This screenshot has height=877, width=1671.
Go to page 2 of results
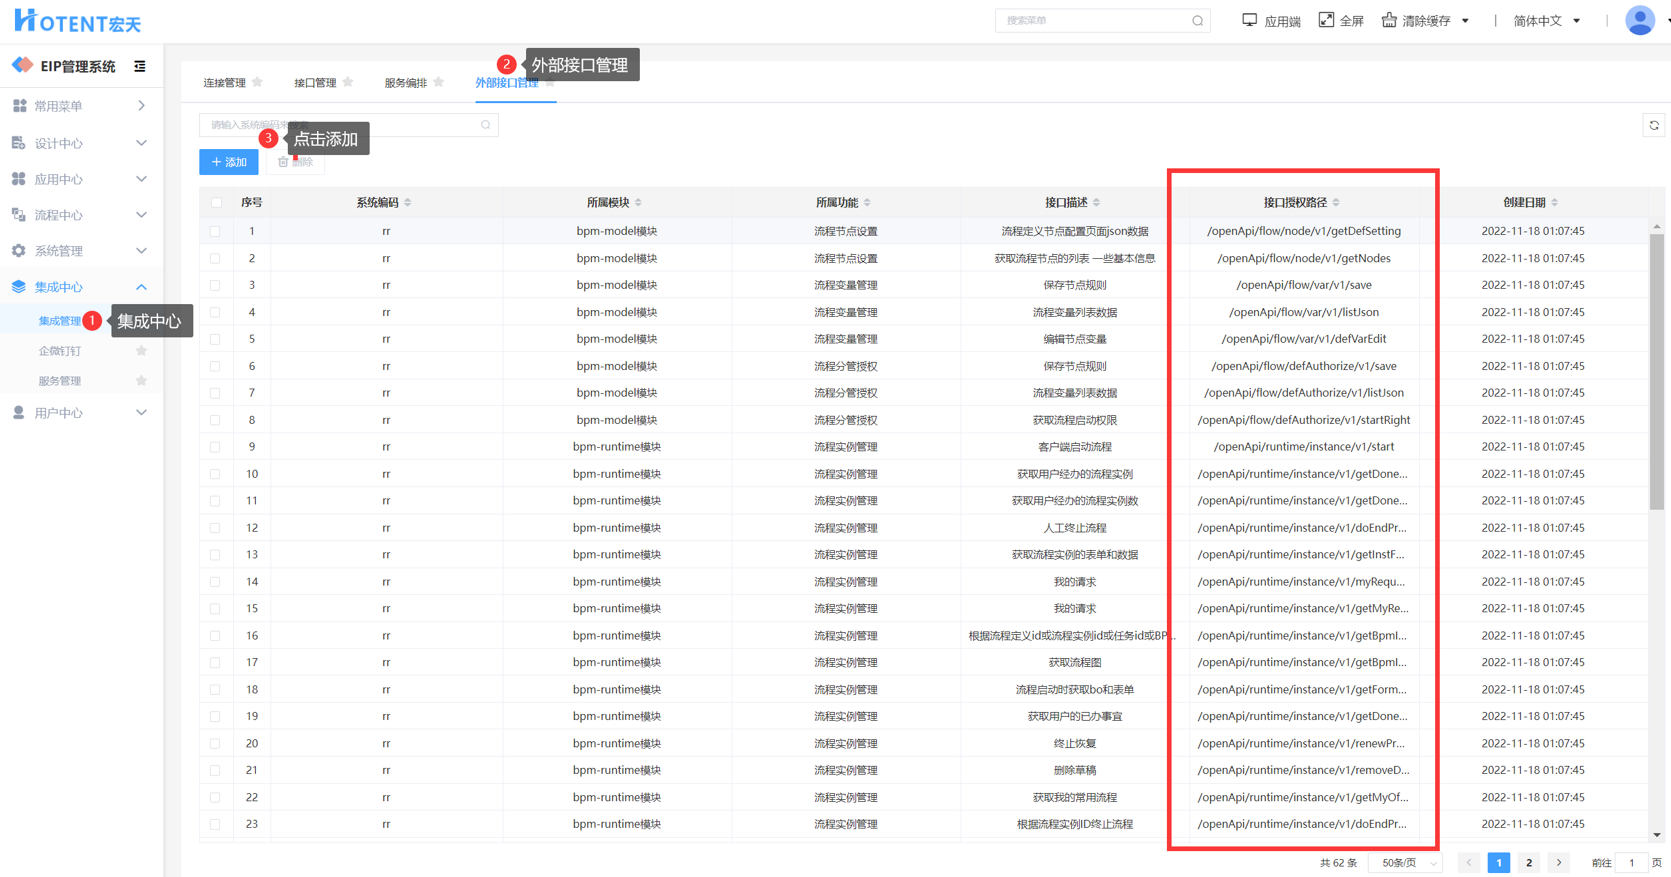1528,863
